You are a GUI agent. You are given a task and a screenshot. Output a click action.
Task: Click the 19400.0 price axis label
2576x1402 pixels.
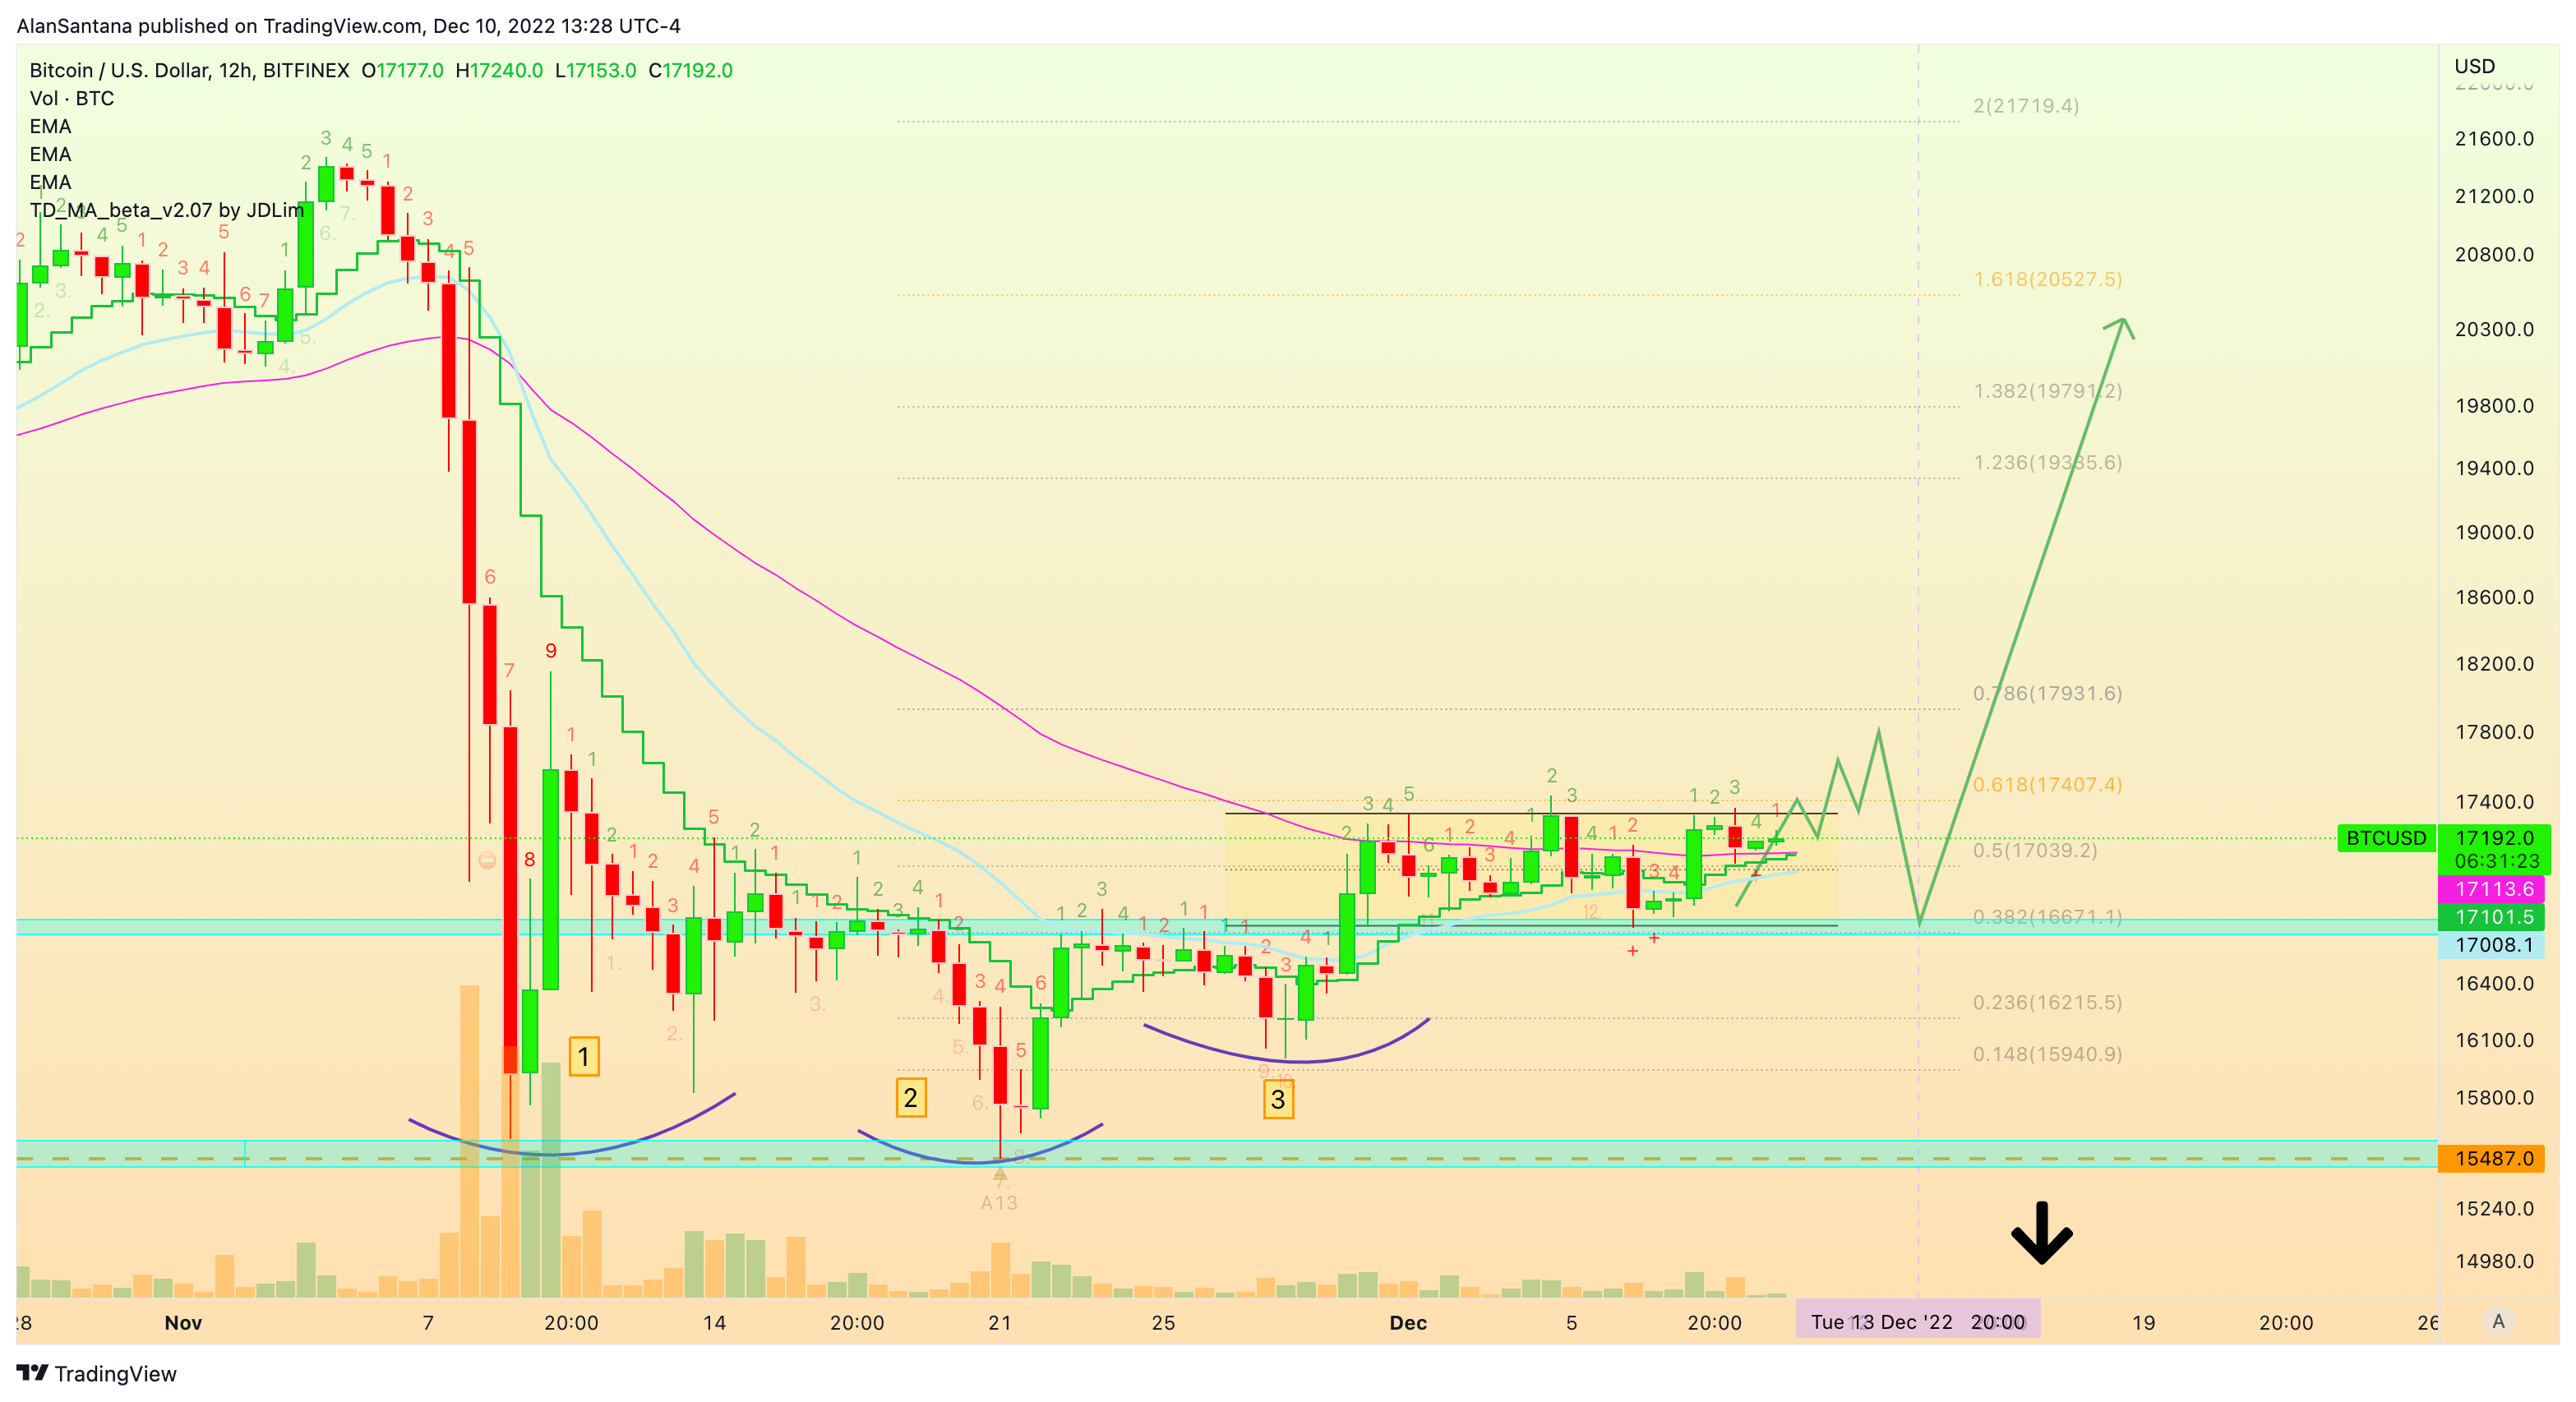click(2494, 468)
